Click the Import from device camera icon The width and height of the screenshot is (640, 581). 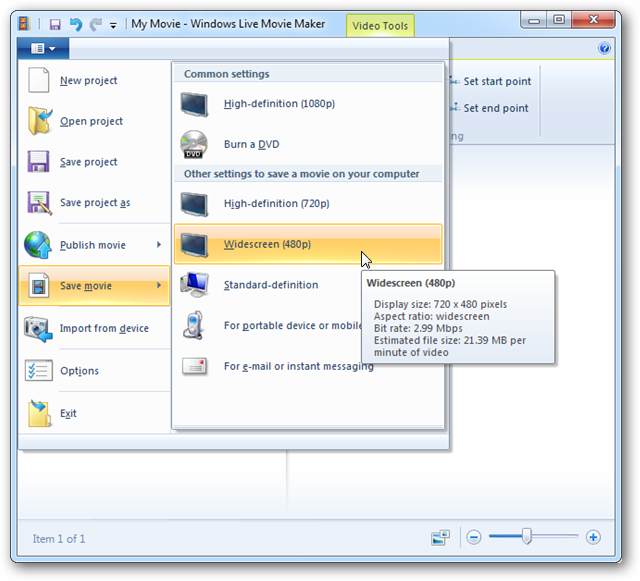point(39,328)
